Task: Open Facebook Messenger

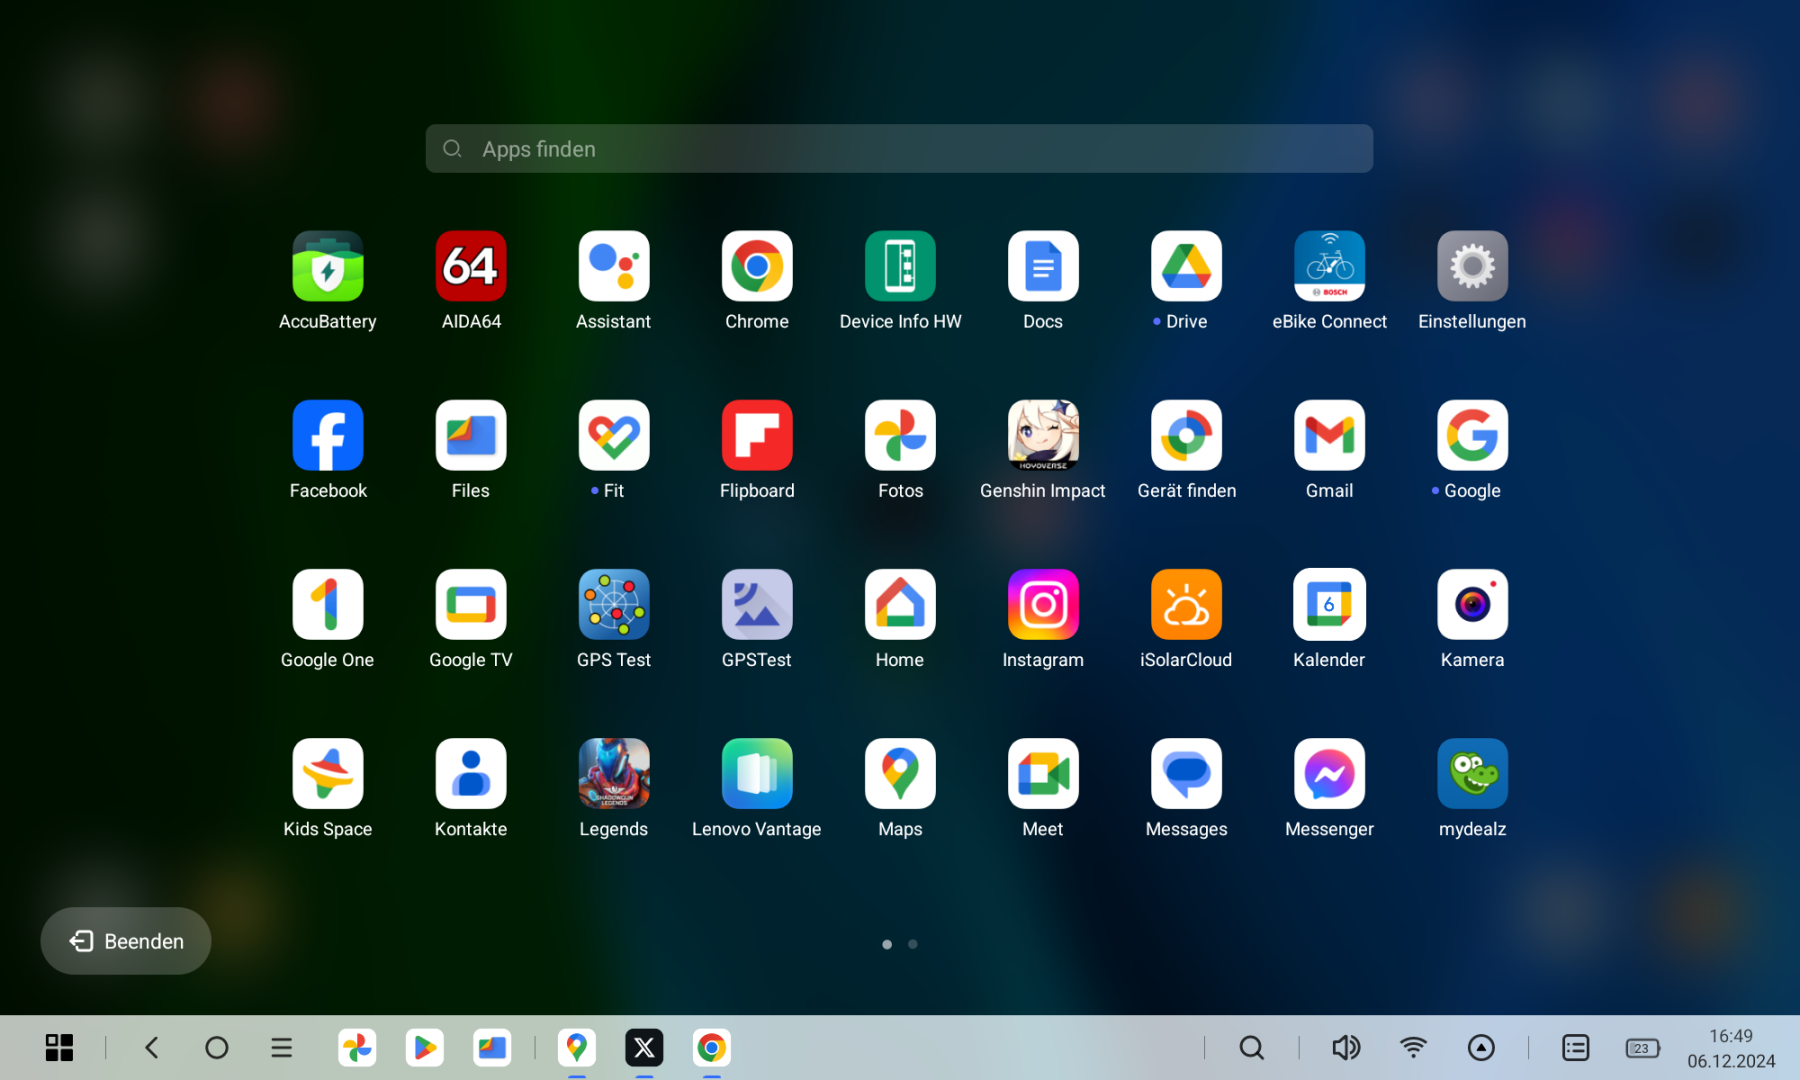Action: click(1329, 773)
